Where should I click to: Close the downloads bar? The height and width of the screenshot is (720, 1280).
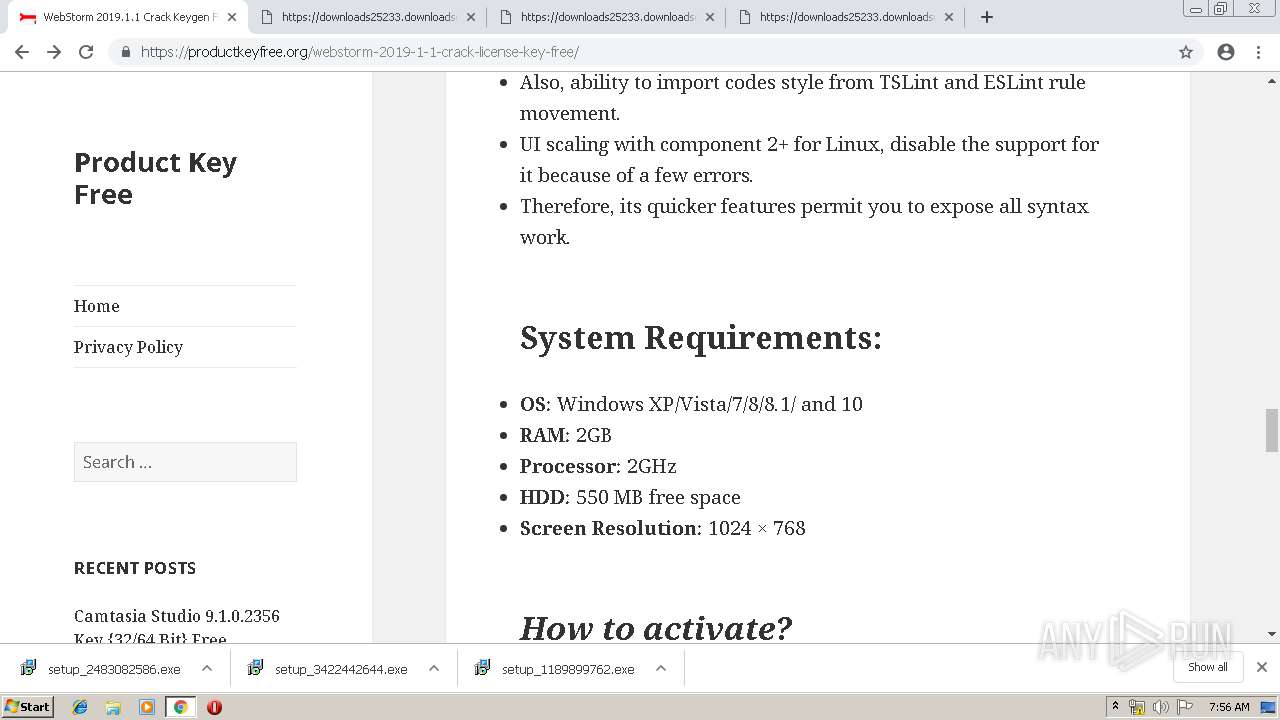[1262, 667]
